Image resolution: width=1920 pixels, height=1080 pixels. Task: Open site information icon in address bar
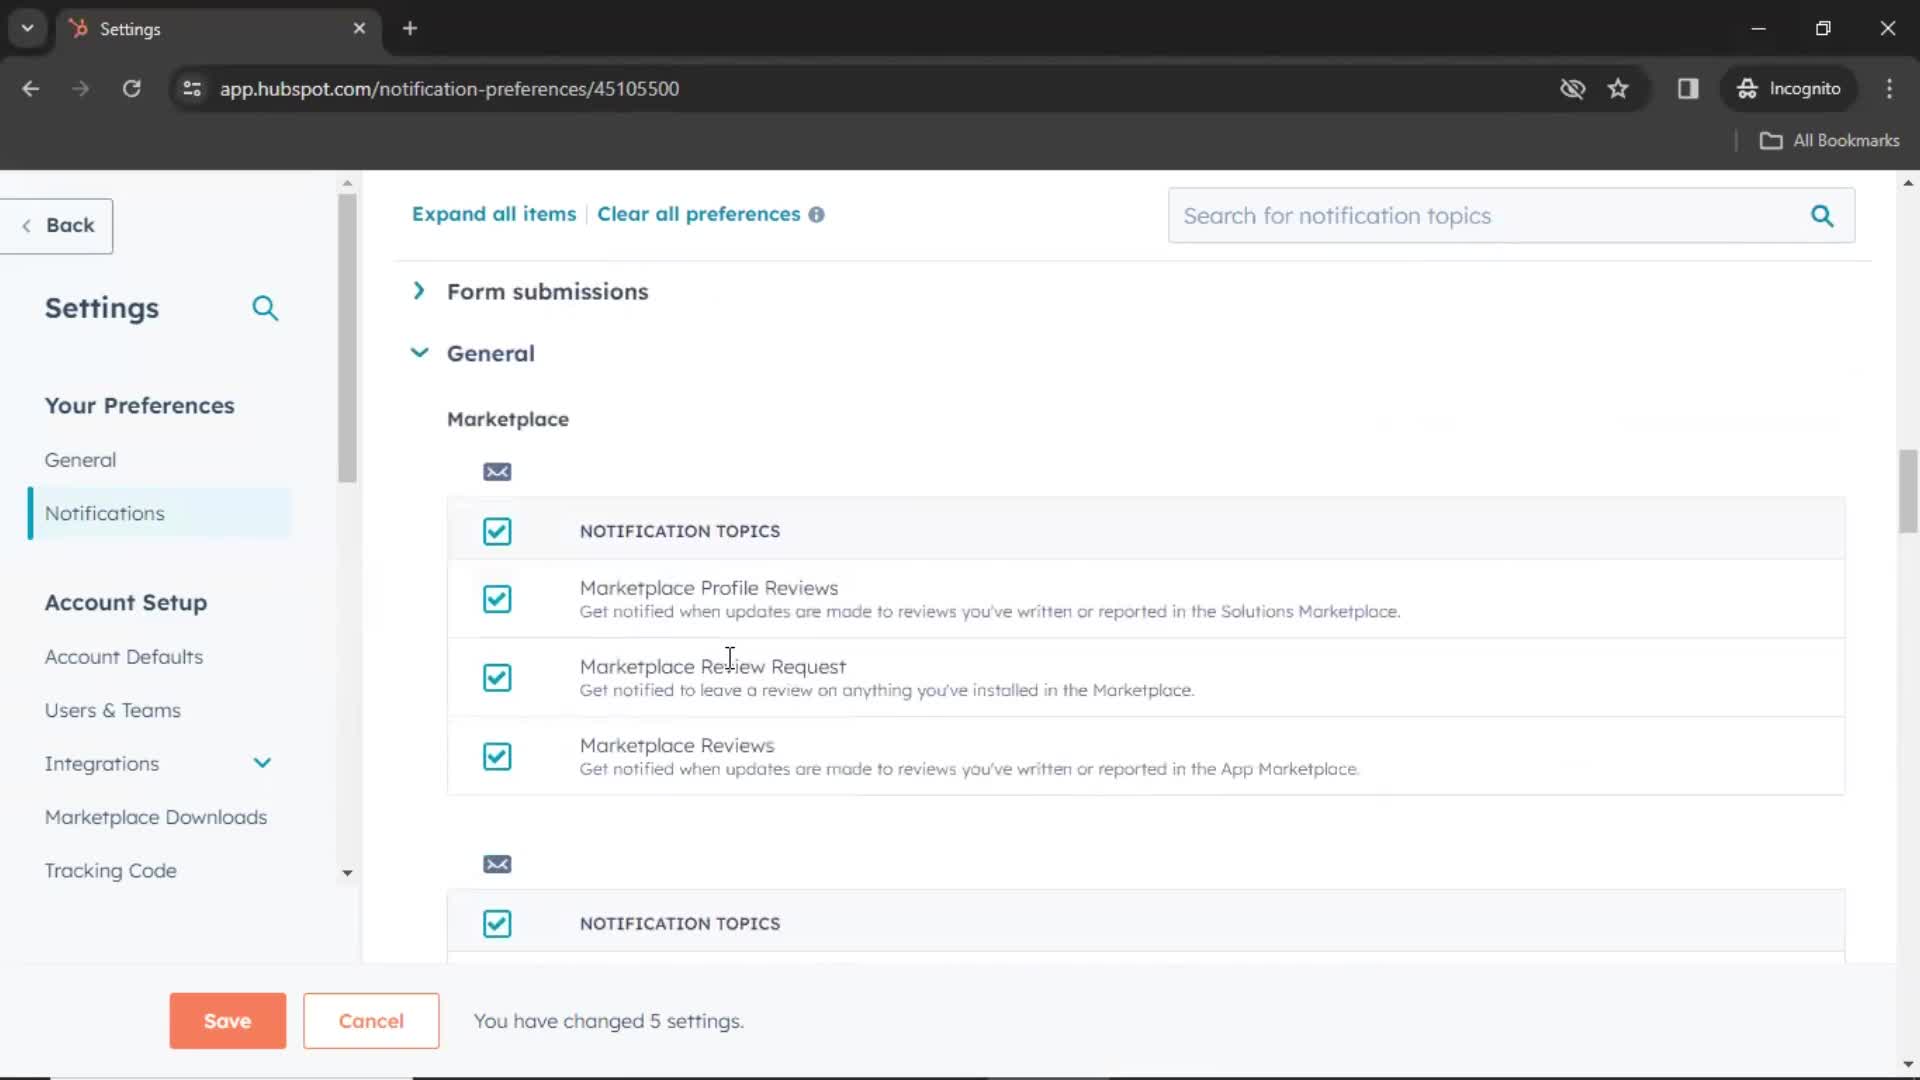click(192, 89)
